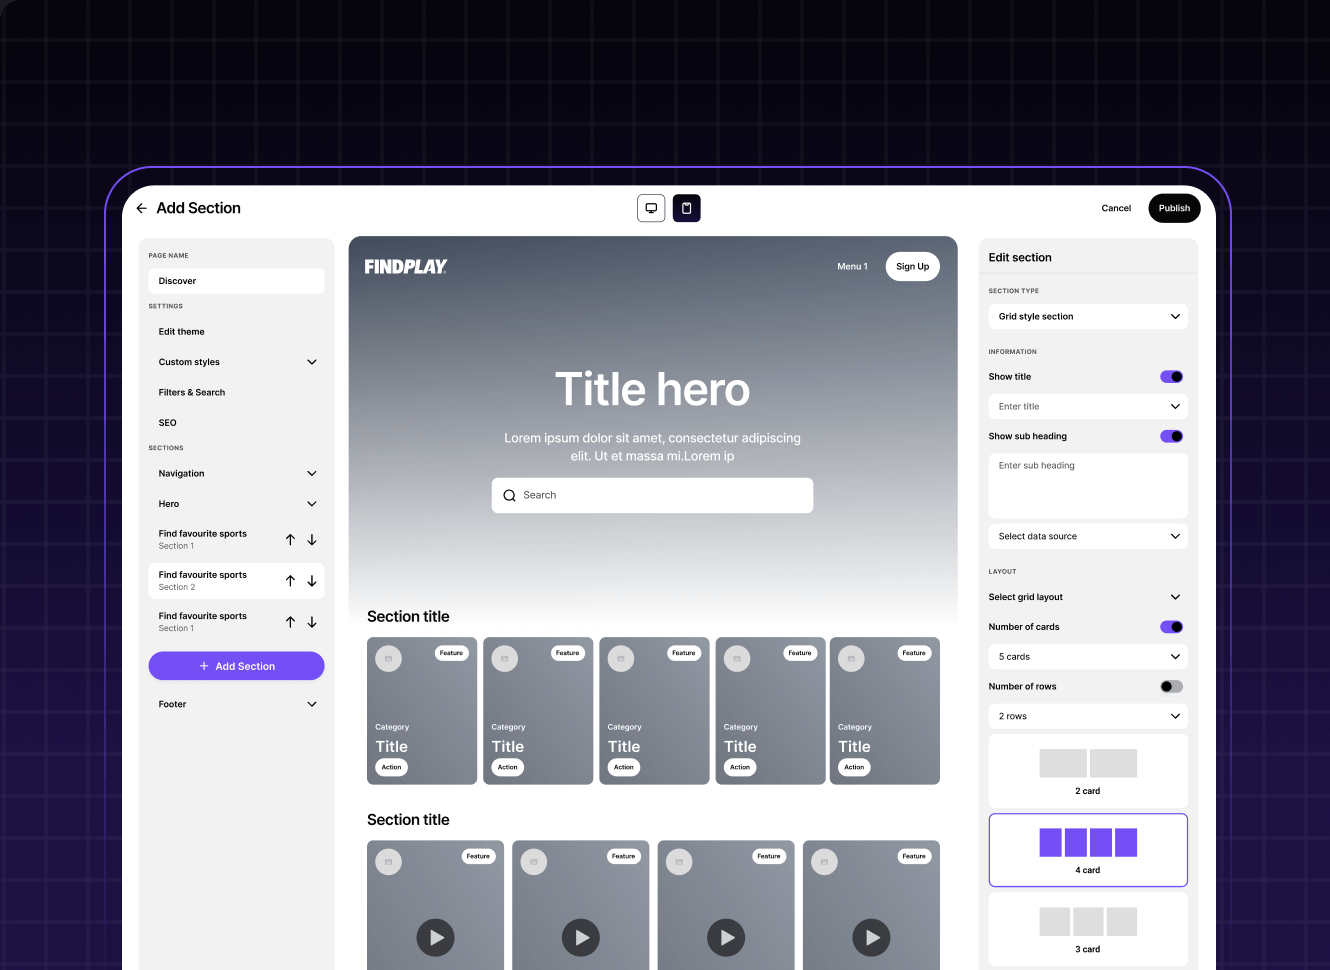Select the 4 card layout swatch

coord(1088,850)
